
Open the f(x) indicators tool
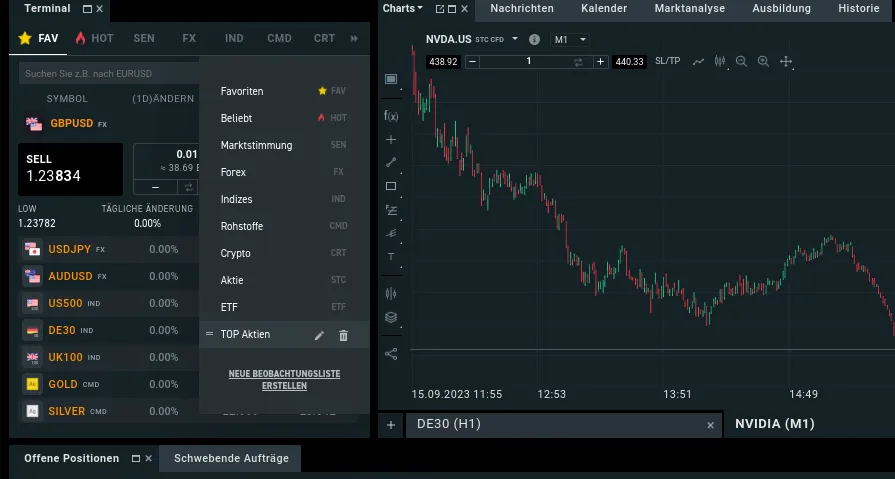(x=391, y=116)
